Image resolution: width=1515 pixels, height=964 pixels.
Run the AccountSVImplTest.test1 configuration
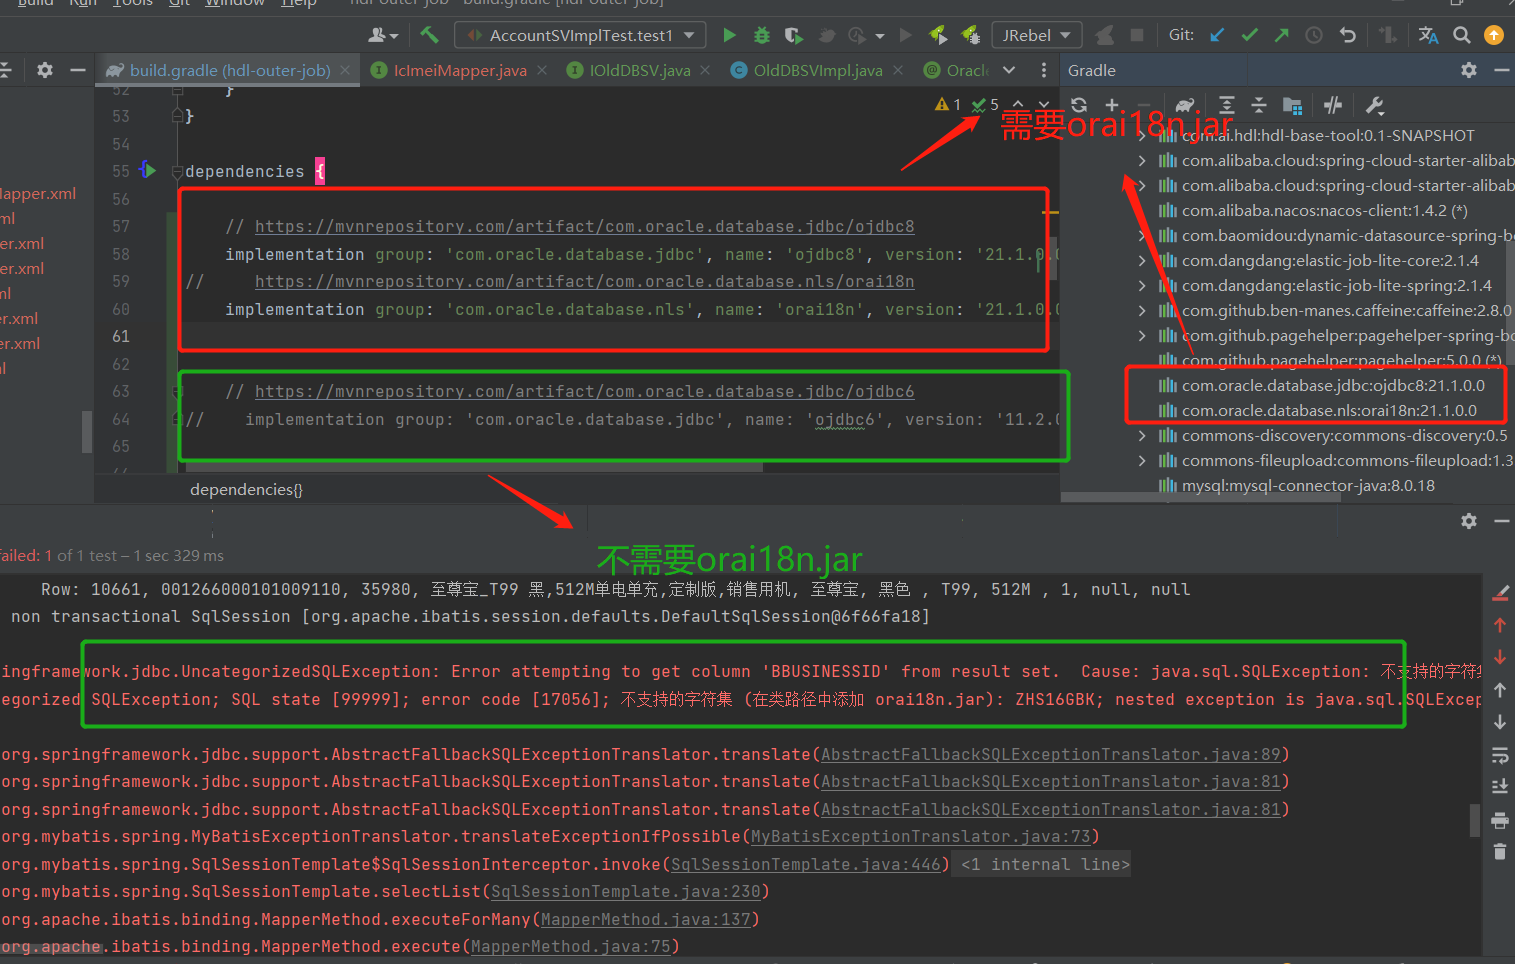(729, 35)
